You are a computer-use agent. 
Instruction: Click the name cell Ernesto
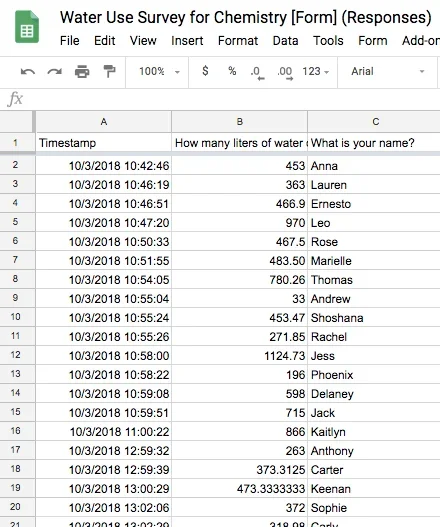point(374,203)
